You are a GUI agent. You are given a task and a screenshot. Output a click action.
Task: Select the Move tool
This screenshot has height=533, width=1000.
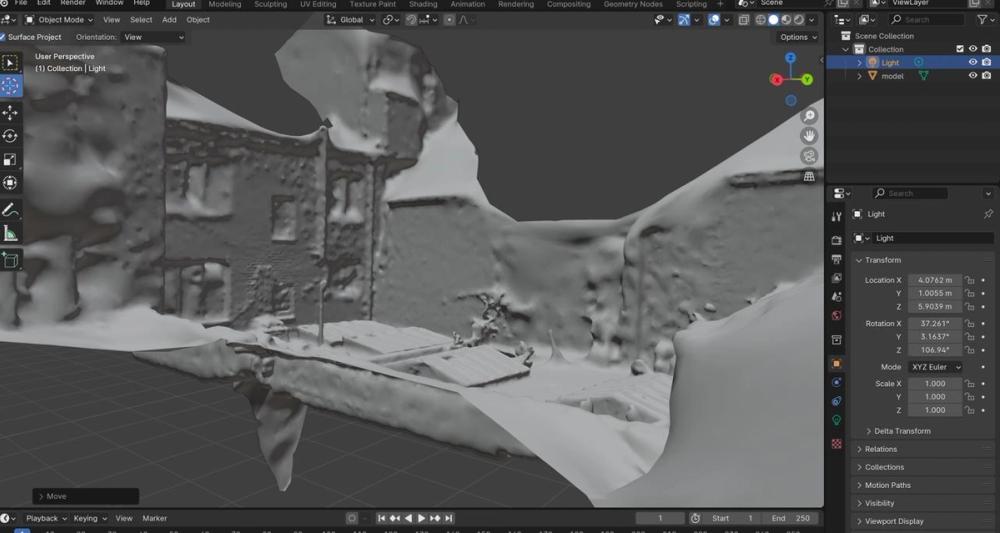(x=10, y=113)
